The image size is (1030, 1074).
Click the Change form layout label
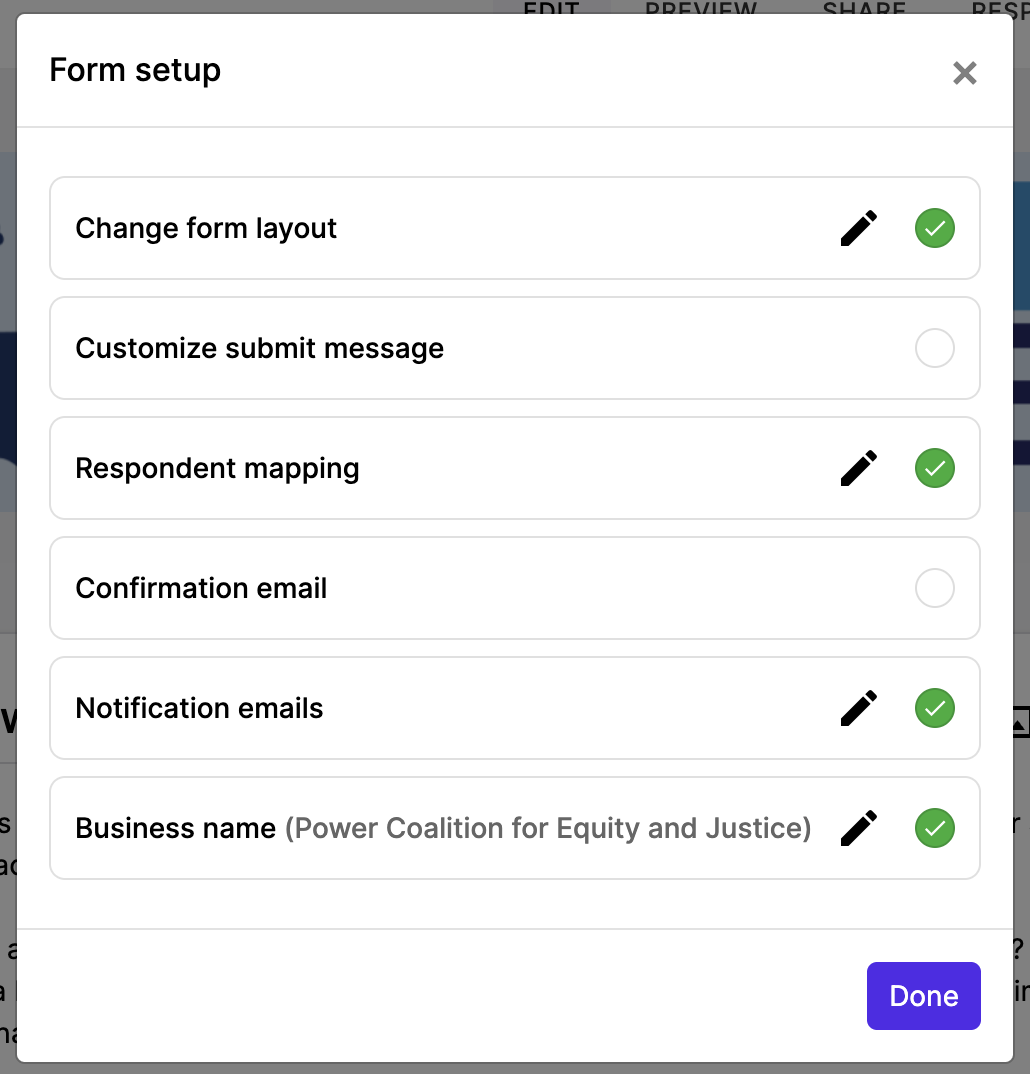click(x=206, y=228)
